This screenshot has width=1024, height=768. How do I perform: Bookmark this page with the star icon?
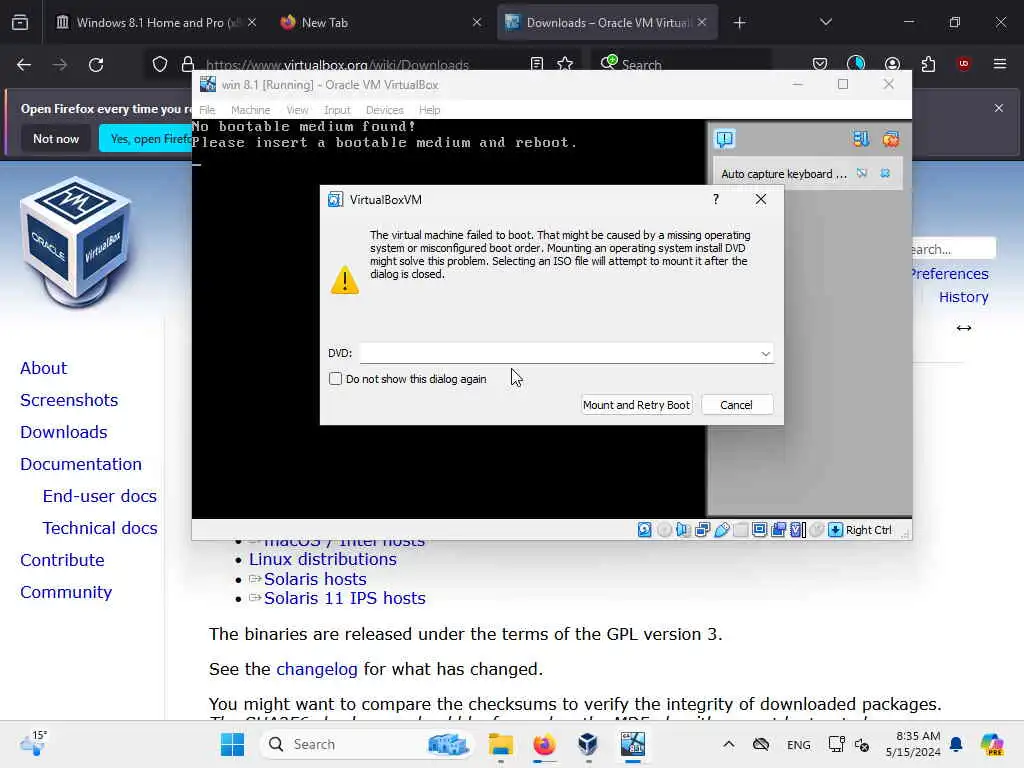point(565,64)
